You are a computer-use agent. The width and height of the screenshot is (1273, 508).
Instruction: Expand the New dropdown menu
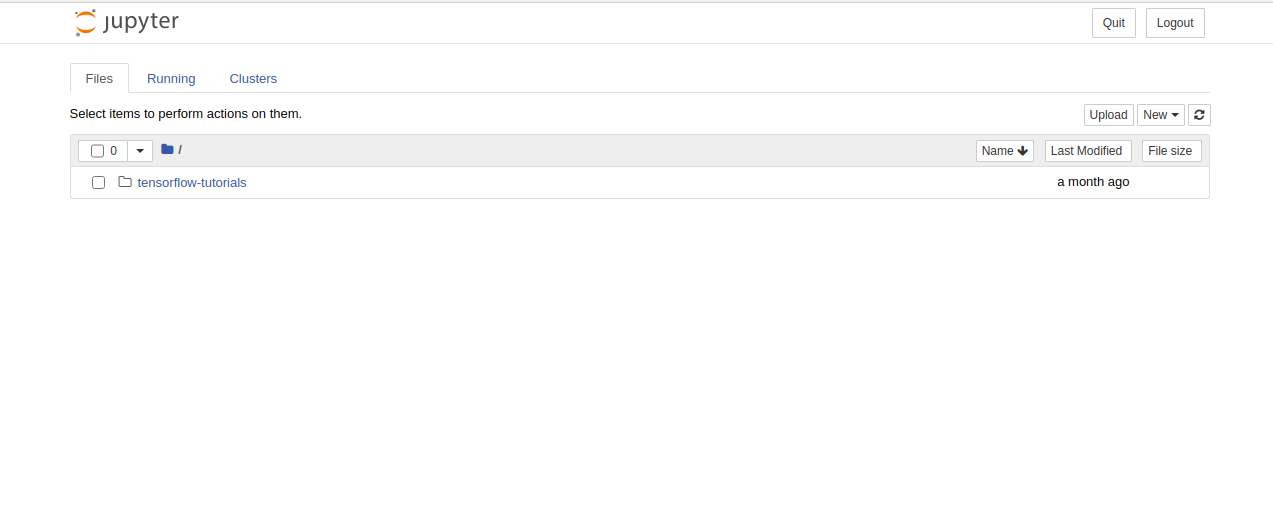tap(1161, 115)
